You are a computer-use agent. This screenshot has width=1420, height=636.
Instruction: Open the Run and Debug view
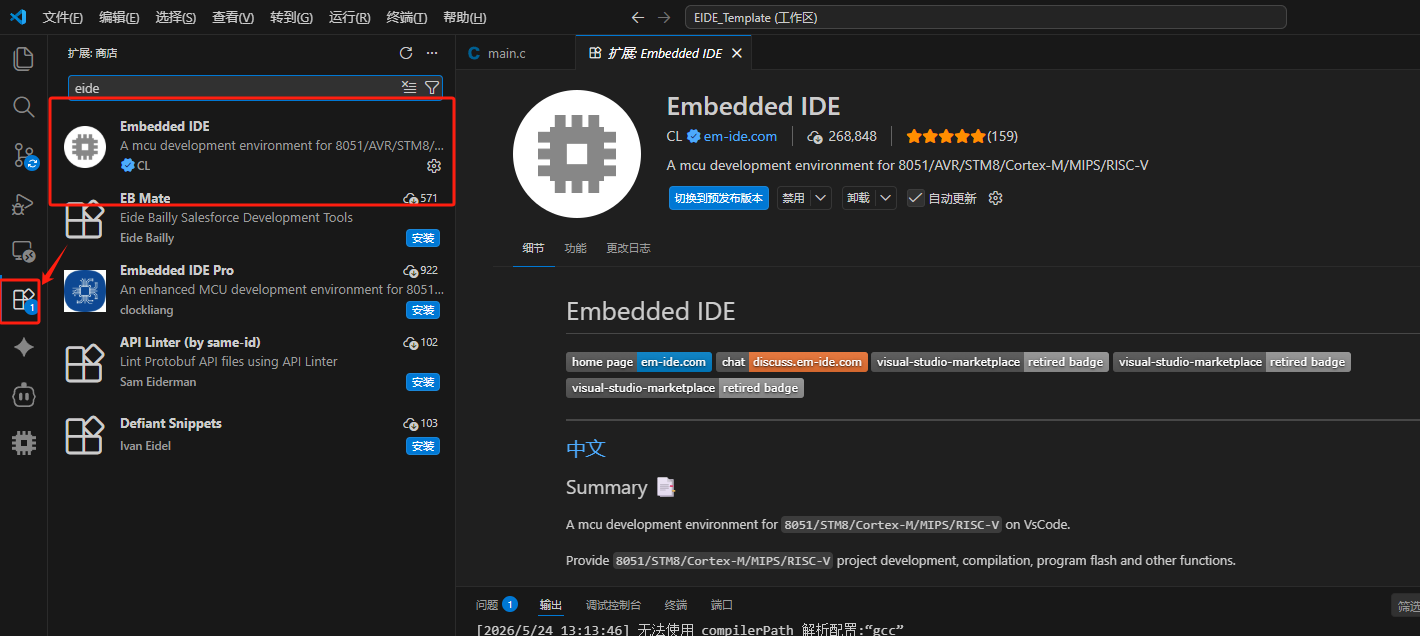(23, 204)
